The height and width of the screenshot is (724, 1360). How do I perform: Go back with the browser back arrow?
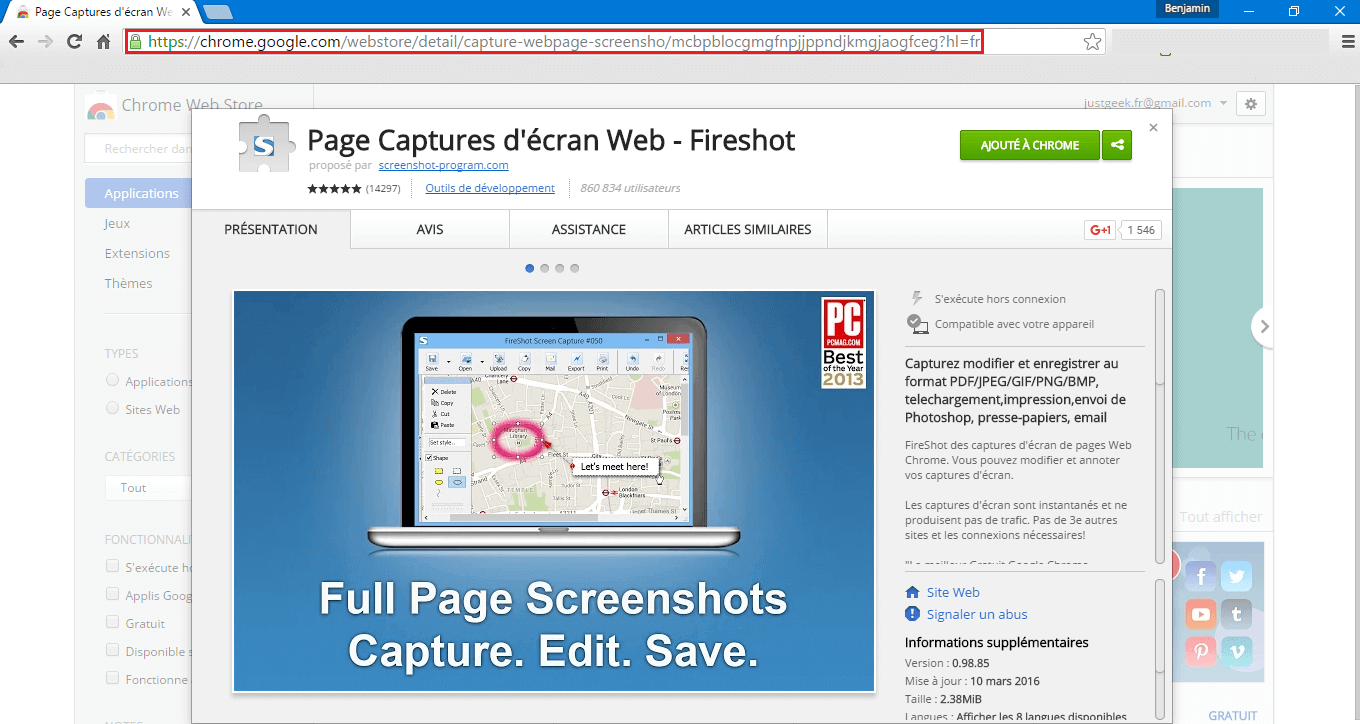click(16, 41)
